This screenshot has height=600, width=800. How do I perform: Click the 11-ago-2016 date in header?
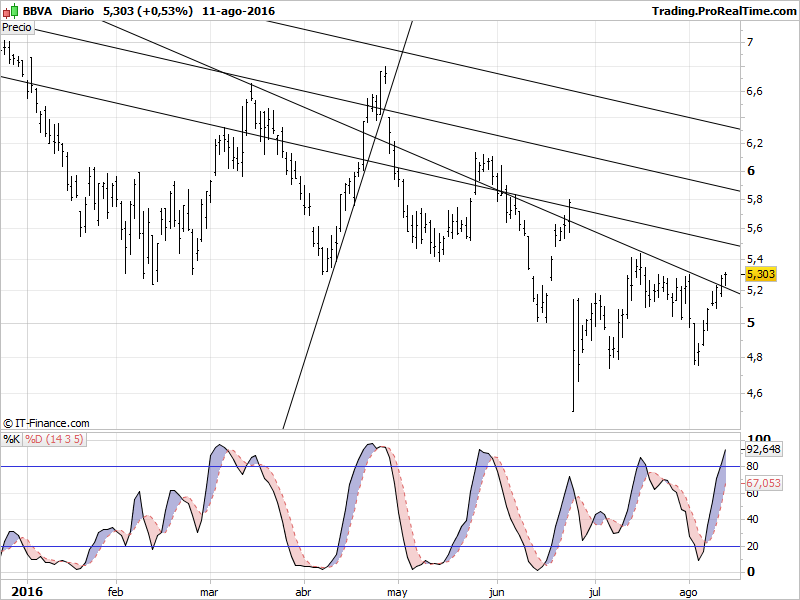tap(238, 11)
